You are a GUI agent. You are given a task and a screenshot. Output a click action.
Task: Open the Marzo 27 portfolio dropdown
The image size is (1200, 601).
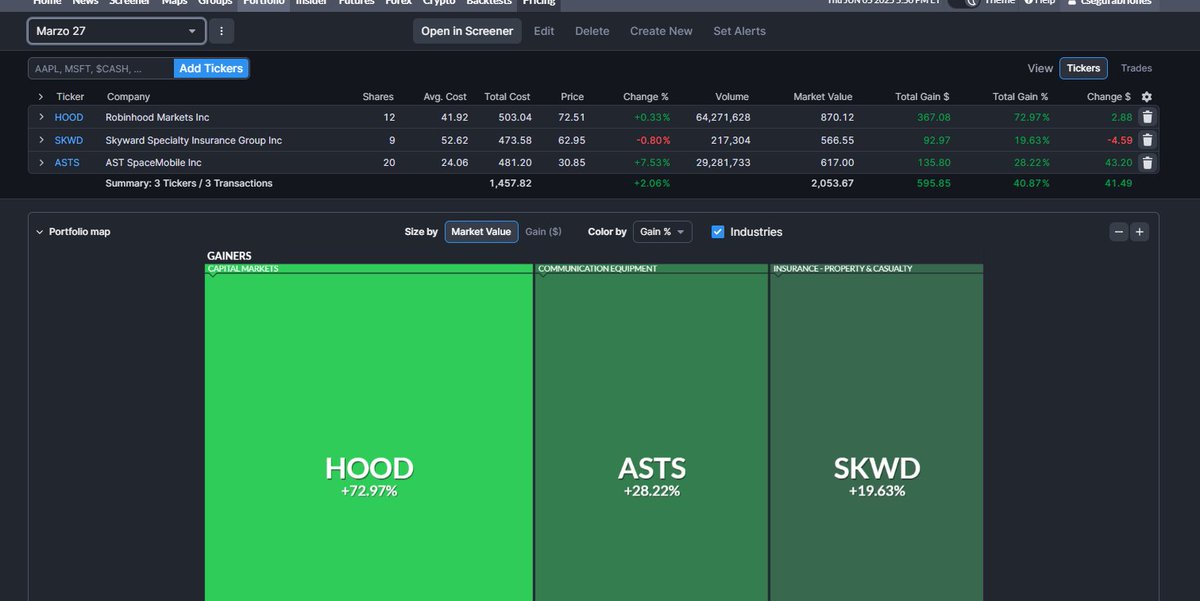117,31
